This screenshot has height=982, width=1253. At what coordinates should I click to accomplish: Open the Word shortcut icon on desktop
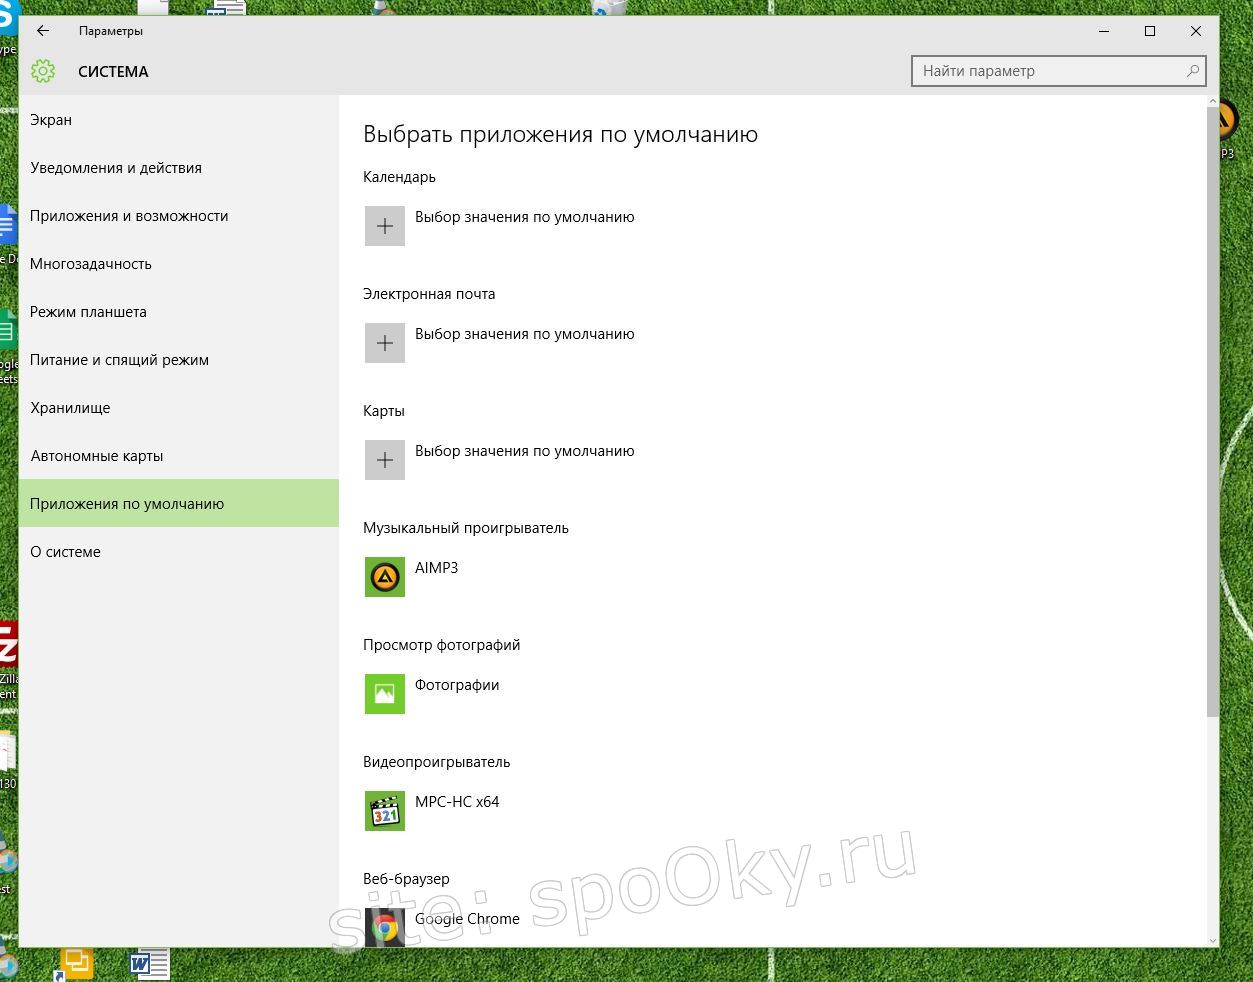[150, 964]
